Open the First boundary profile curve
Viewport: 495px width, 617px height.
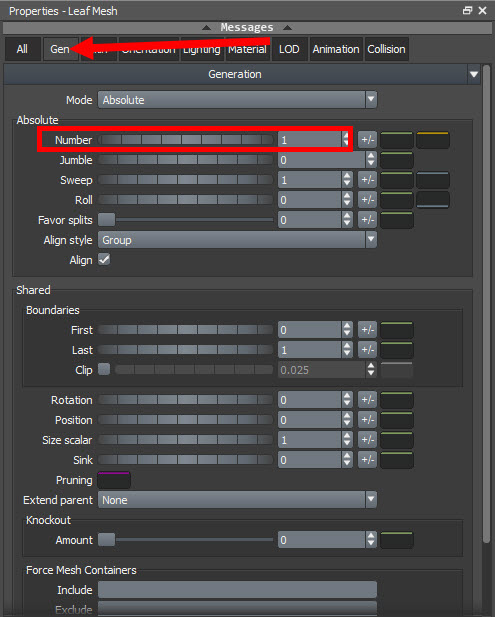click(397, 330)
